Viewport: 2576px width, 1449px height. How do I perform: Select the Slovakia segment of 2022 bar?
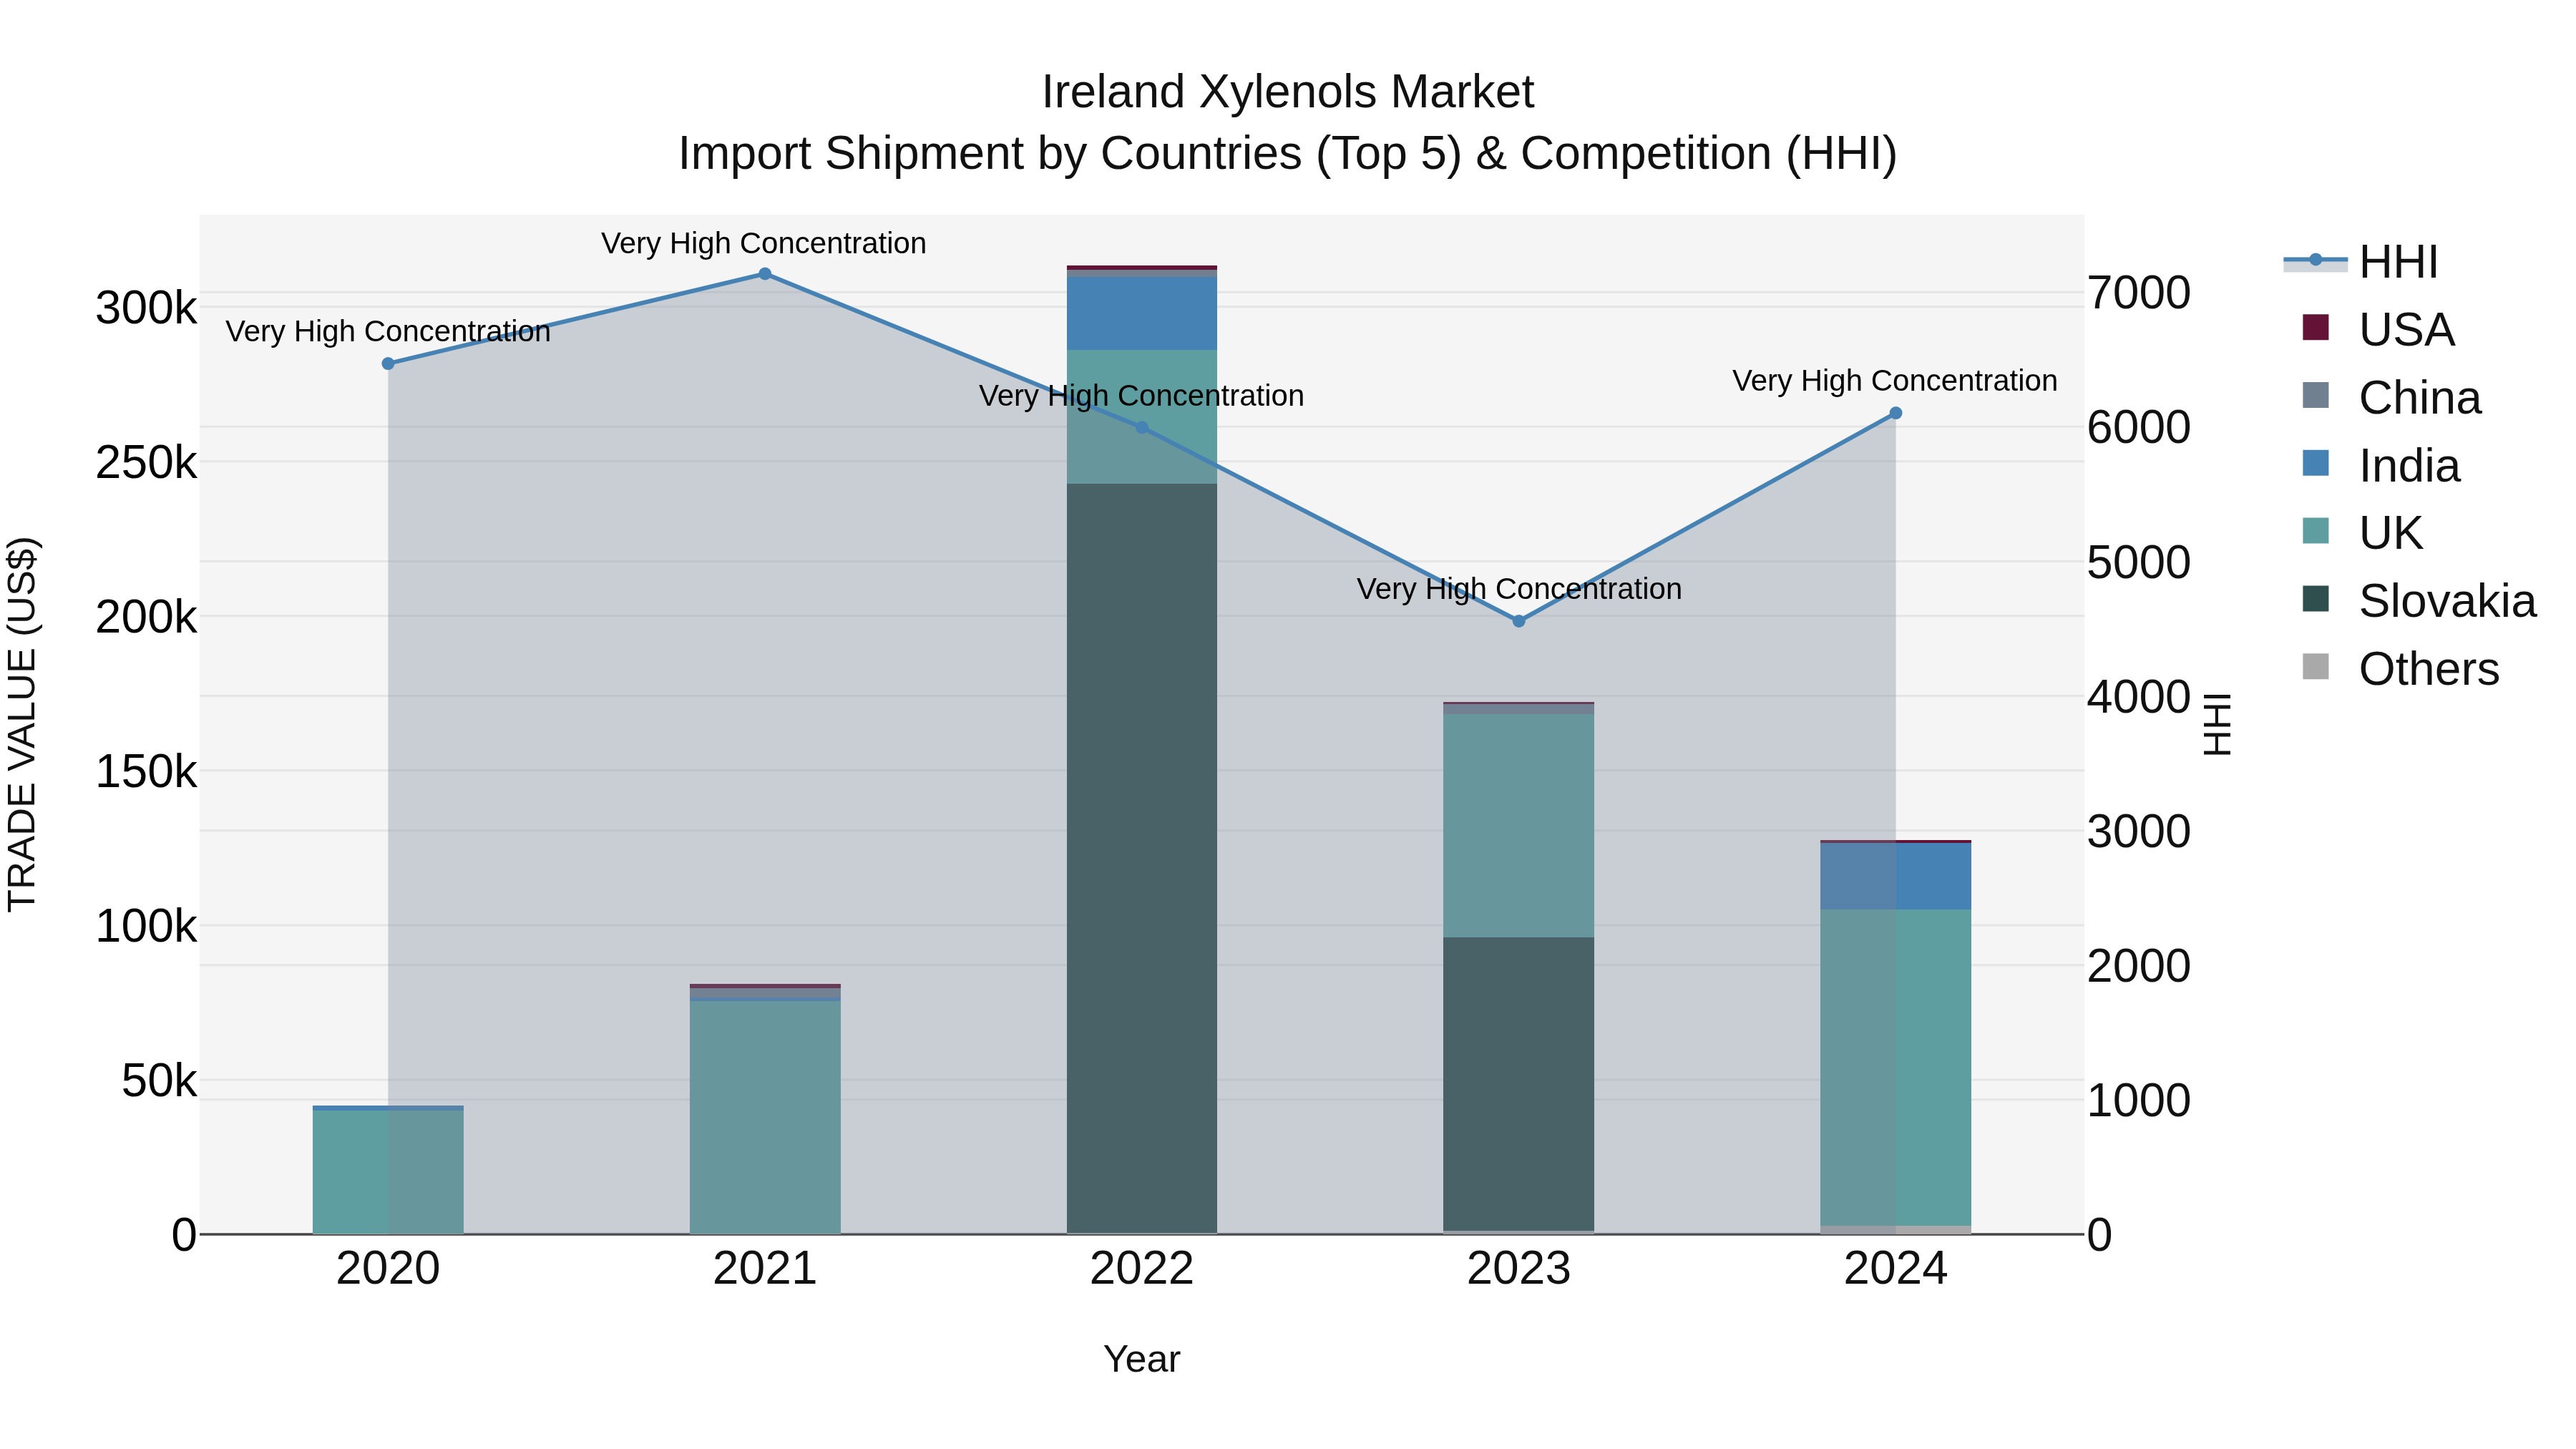(1142, 858)
